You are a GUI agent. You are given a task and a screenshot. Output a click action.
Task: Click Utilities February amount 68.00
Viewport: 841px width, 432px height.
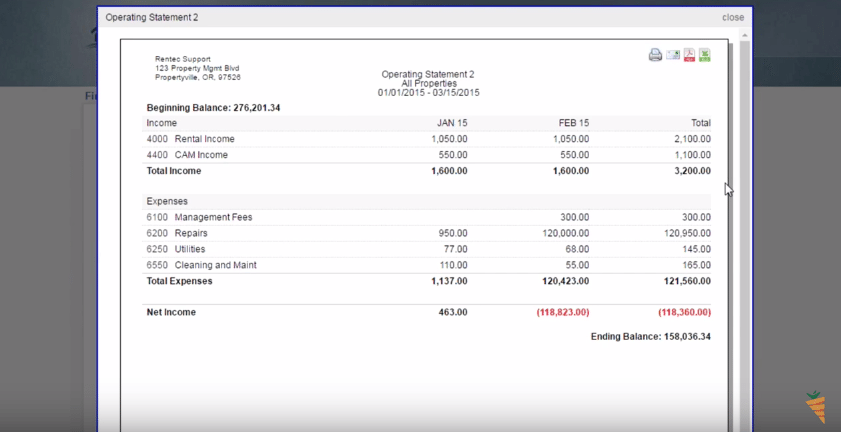point(577,250)
